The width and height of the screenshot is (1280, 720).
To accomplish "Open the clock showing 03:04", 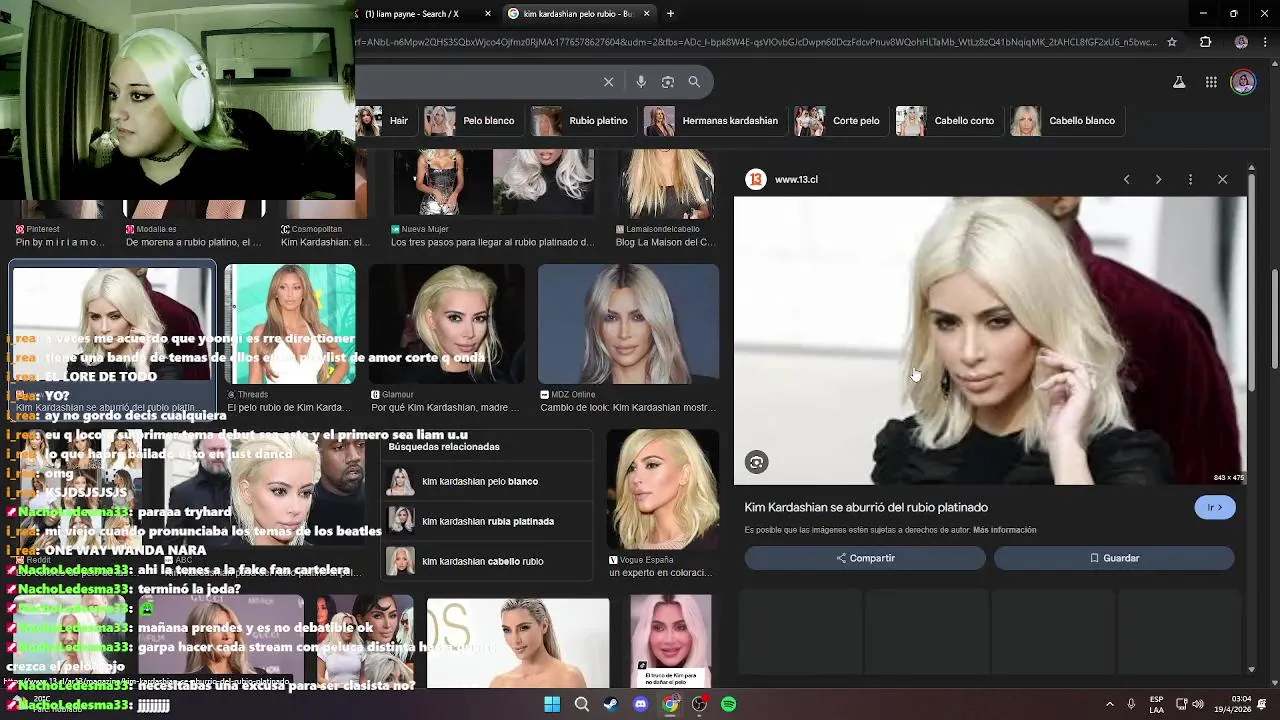I will coord(1233,704).
